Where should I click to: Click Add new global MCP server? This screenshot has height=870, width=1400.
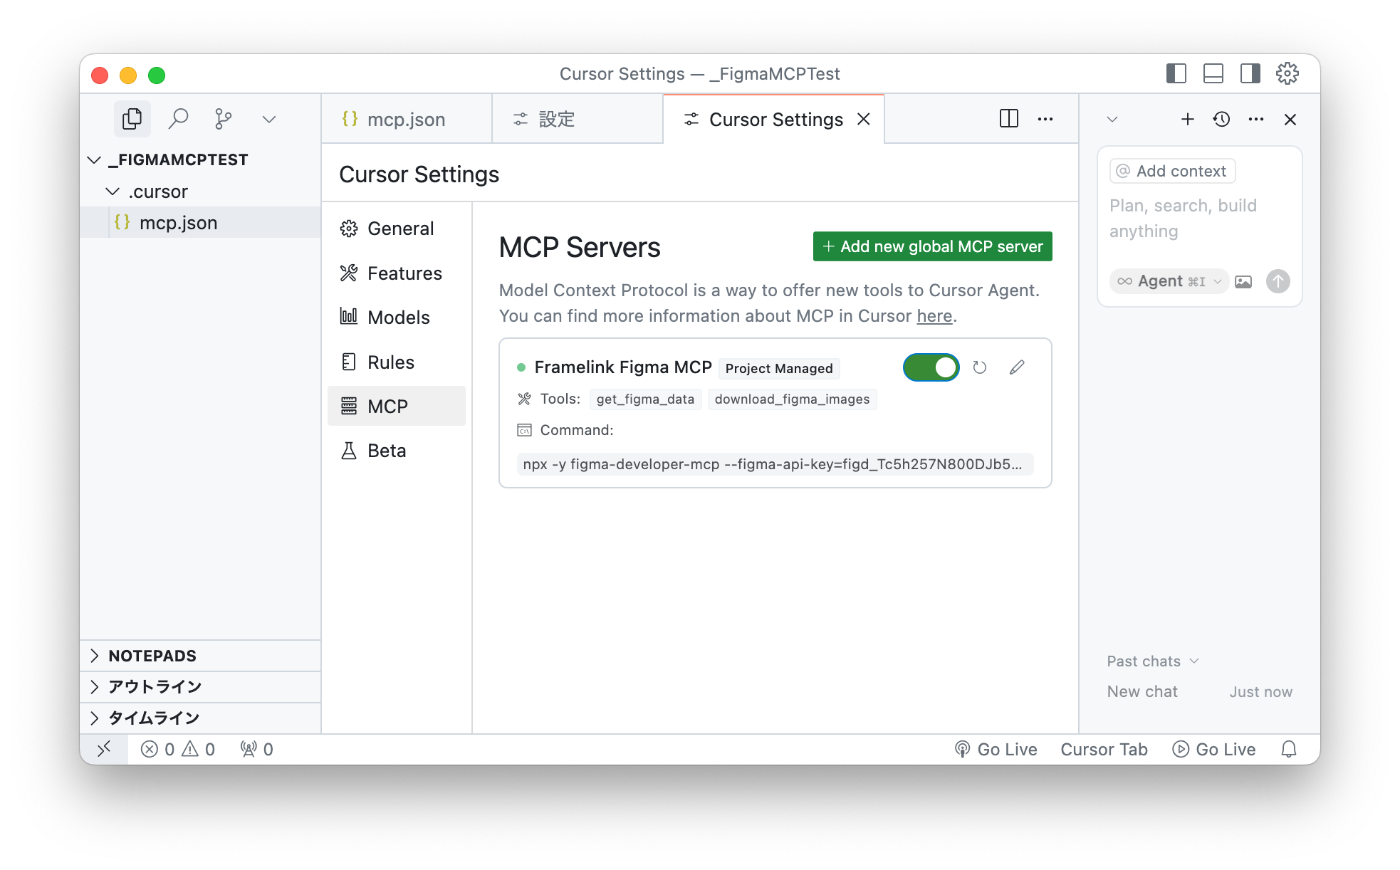[932, 246]
